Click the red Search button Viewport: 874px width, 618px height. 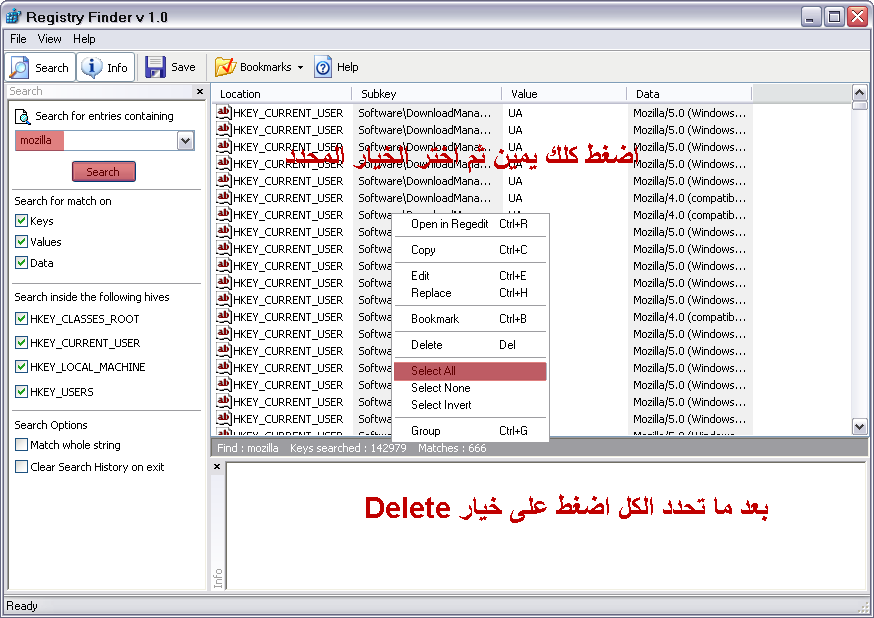(x=104, y=172)
